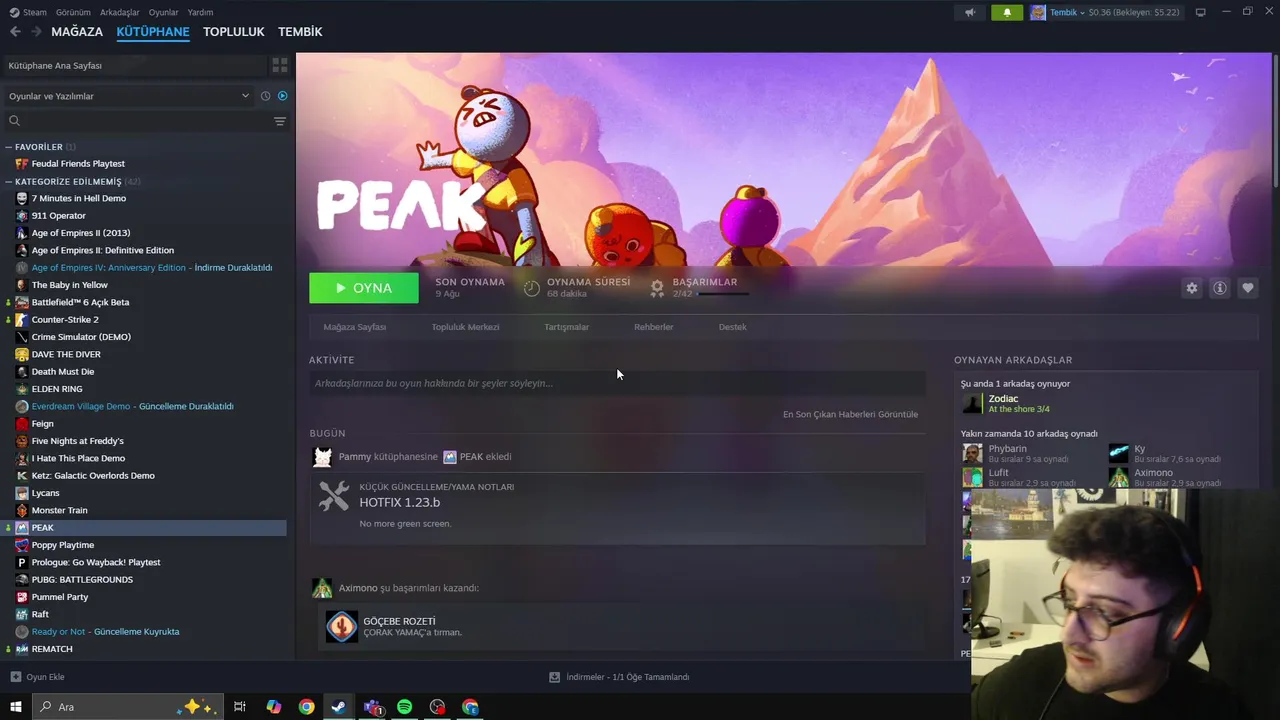Open friend Phybarin's entry
This screenshot has width=1280, height=720.
[1016, 453]
